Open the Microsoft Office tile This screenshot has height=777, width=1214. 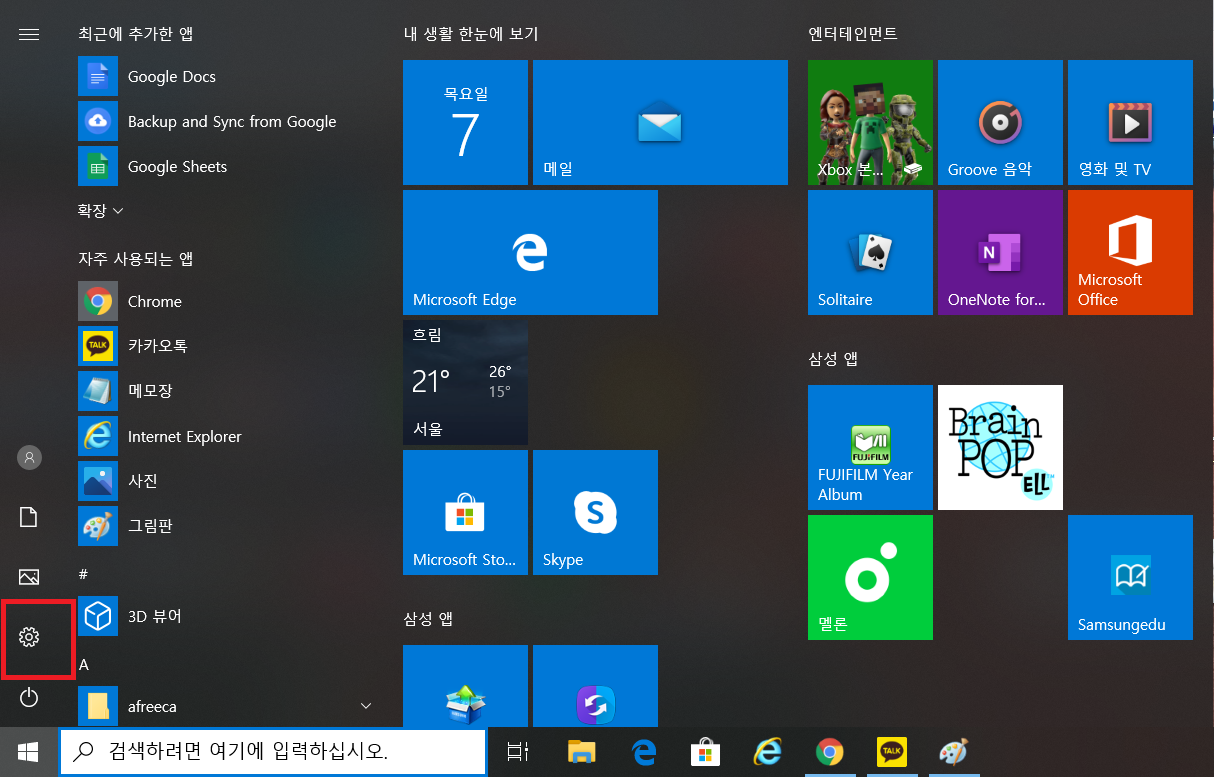click(x=1130, y=252)
